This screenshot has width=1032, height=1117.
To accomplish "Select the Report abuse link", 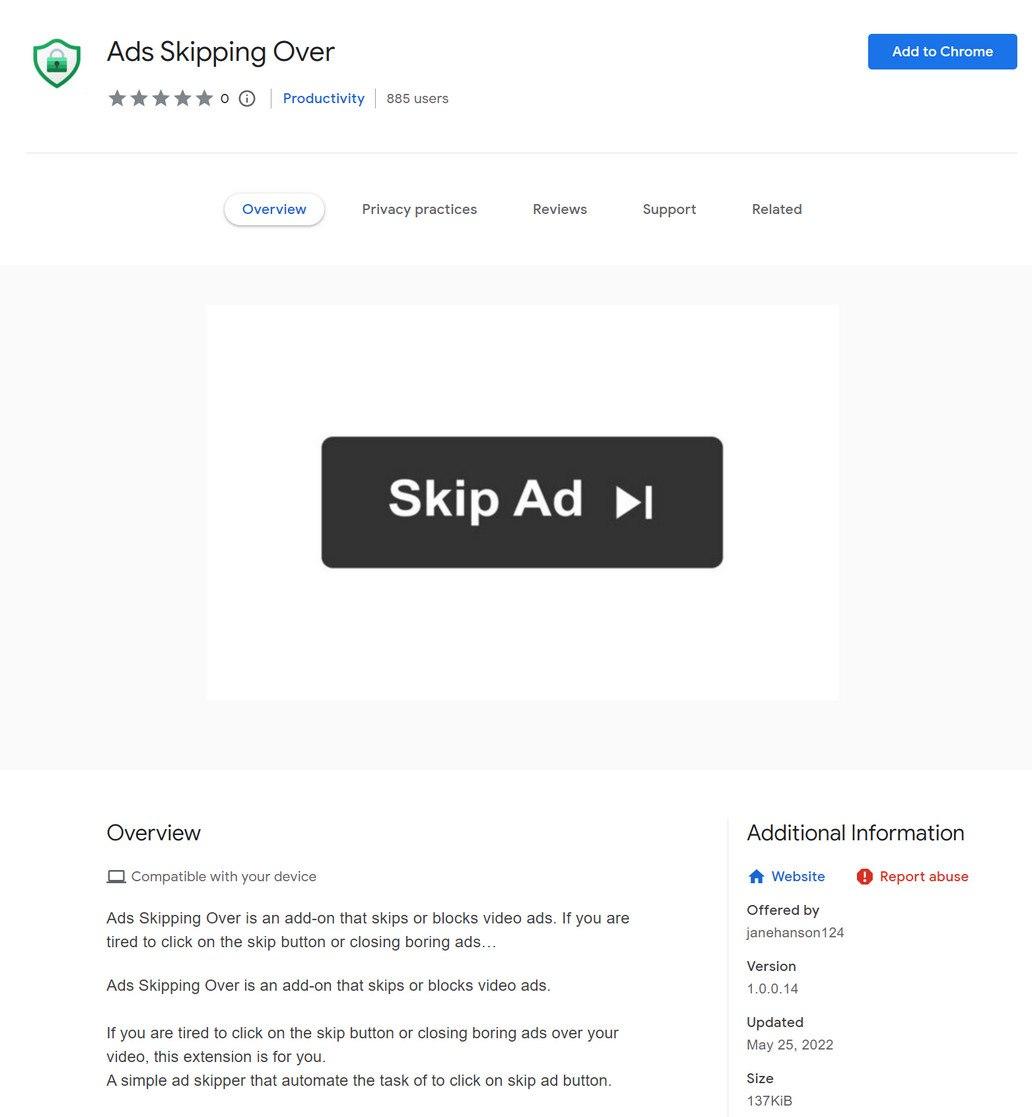I will [x=924, y=877].
